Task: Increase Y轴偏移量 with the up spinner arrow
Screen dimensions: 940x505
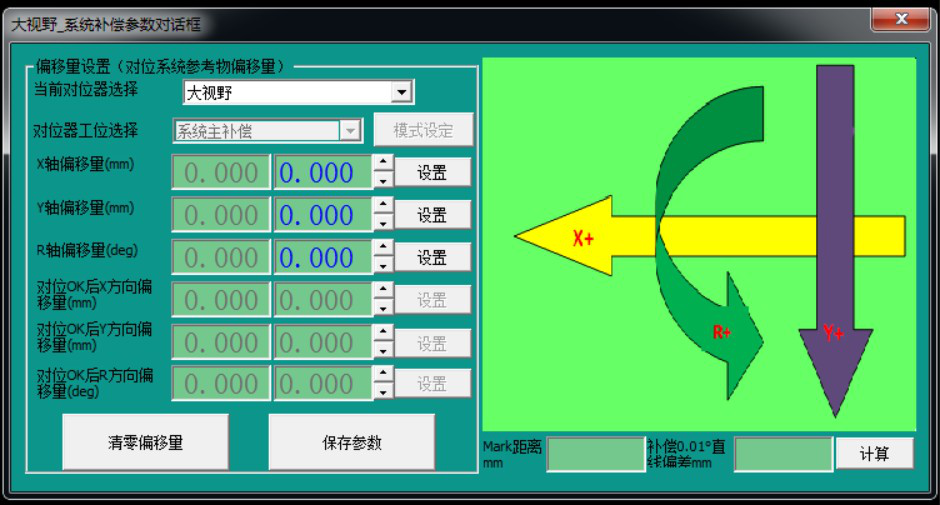Action: [x=383, y=205]
